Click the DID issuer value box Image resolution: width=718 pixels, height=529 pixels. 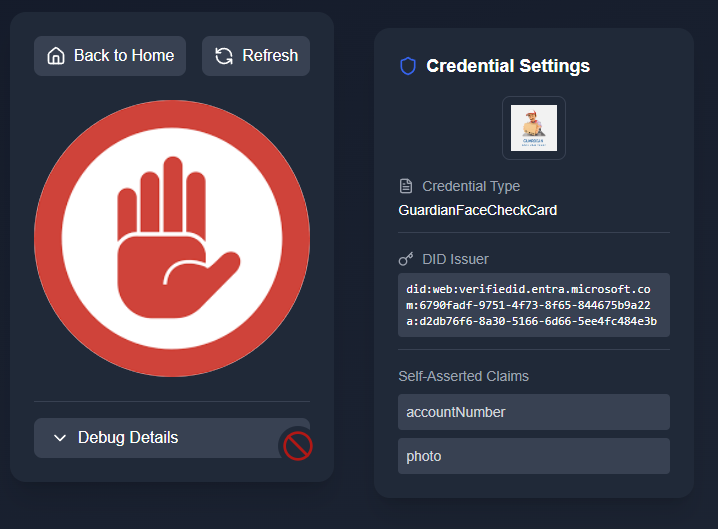coord(533,305)
